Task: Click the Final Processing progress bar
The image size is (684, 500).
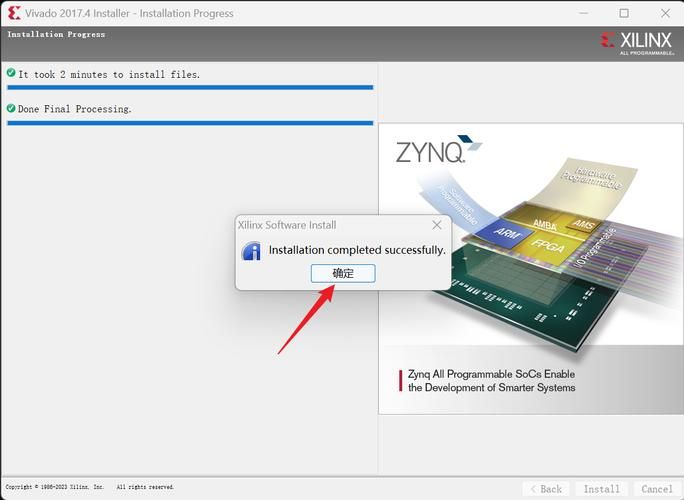Action: (190, 123)
